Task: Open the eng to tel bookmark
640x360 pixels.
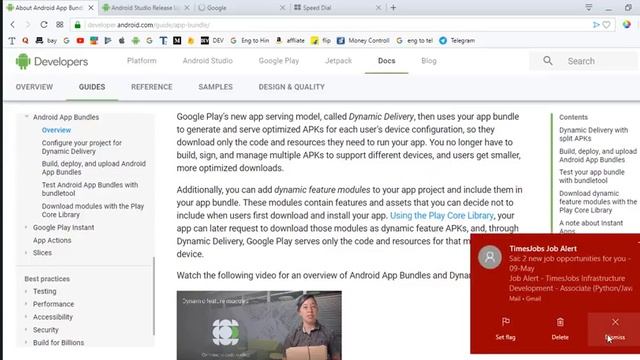Action: [414, 40]
